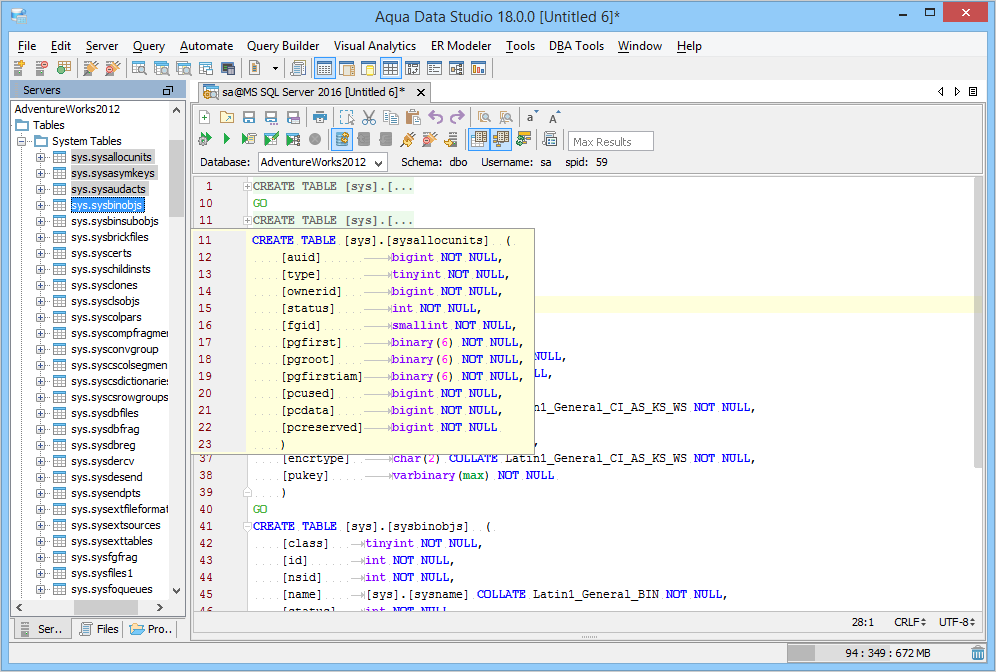Viewport: 996px width, 672px height.
Task: Switch to the Files tab
Action: tap(98, 629)
